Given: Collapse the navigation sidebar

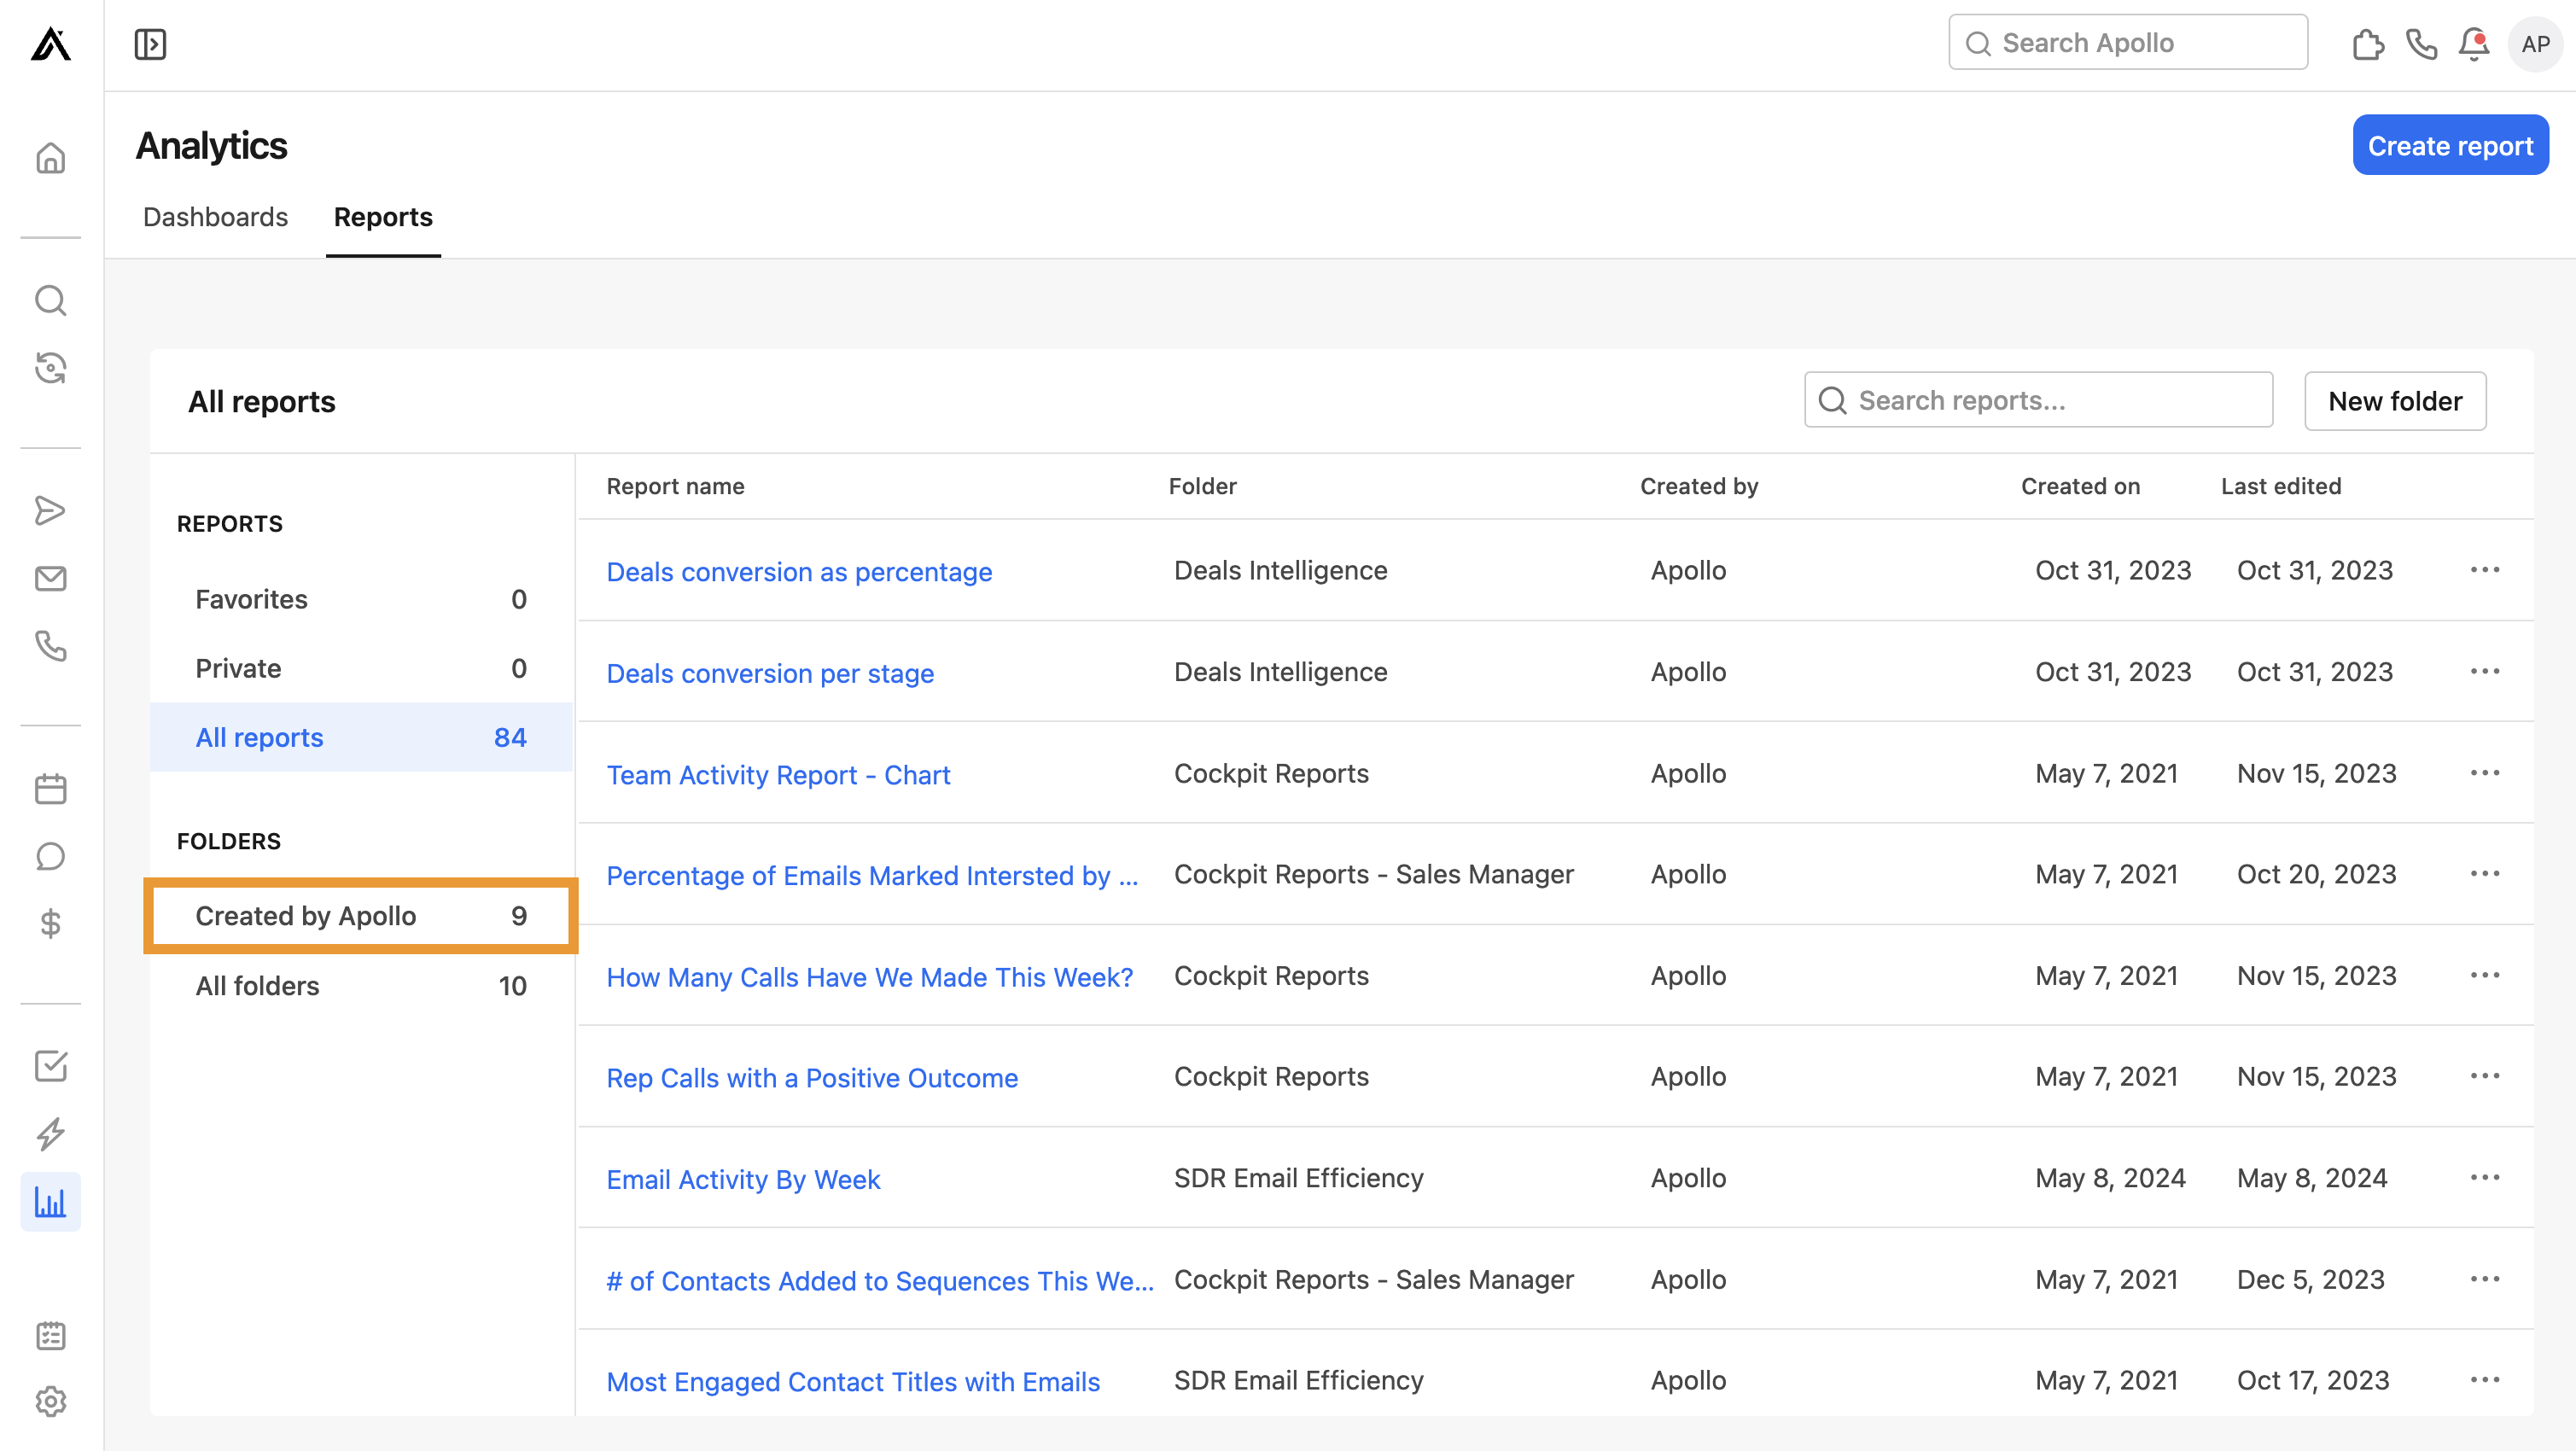Looking at the screenshot, I should (150, 44).
